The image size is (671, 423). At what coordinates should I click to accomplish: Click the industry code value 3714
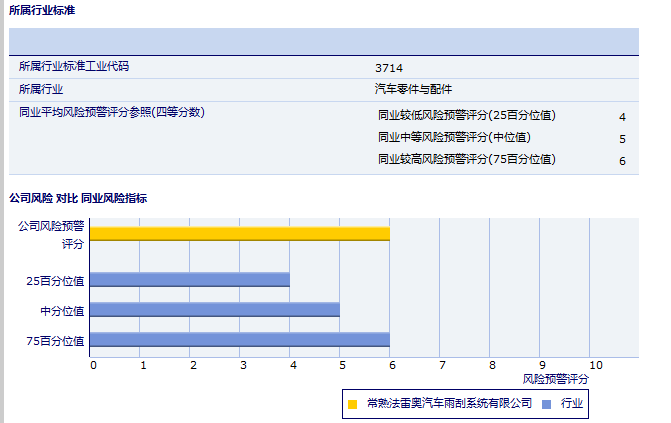pyautogui.click(x=389, y=68)
